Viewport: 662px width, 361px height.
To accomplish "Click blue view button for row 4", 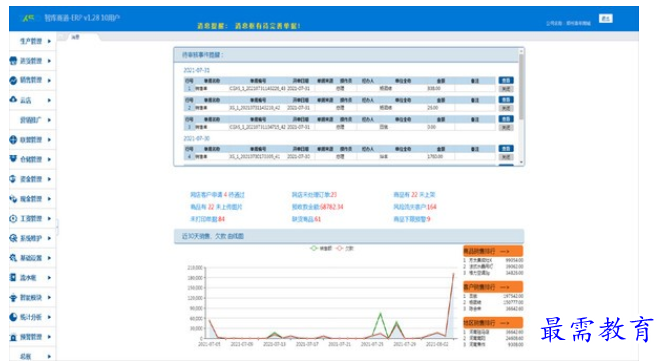I will (x=506, y=148).
